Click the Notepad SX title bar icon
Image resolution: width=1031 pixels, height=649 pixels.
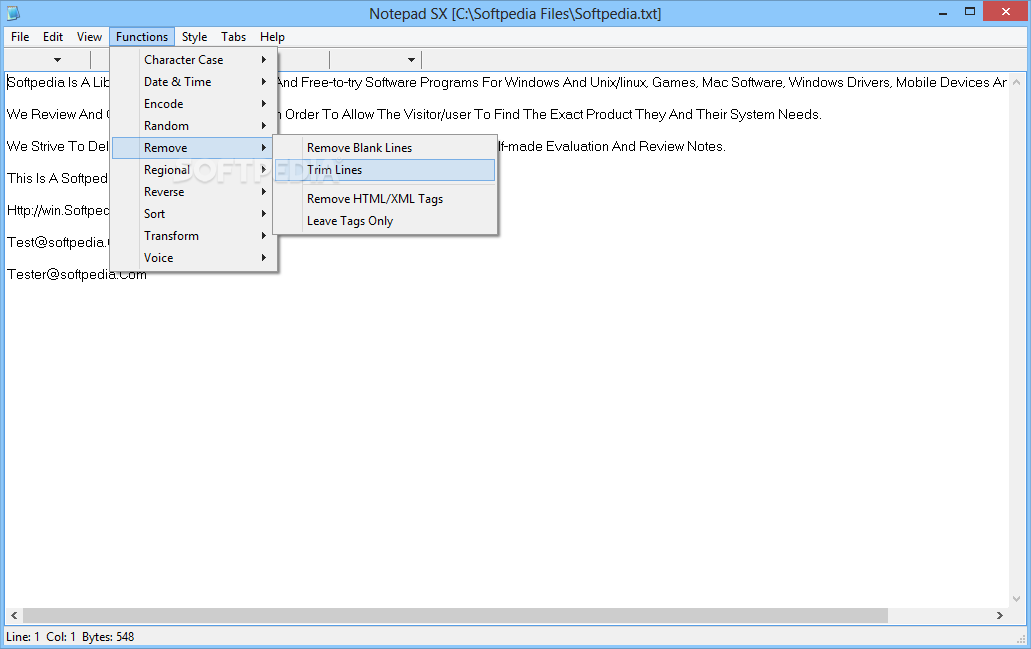[x=13, y=12]
